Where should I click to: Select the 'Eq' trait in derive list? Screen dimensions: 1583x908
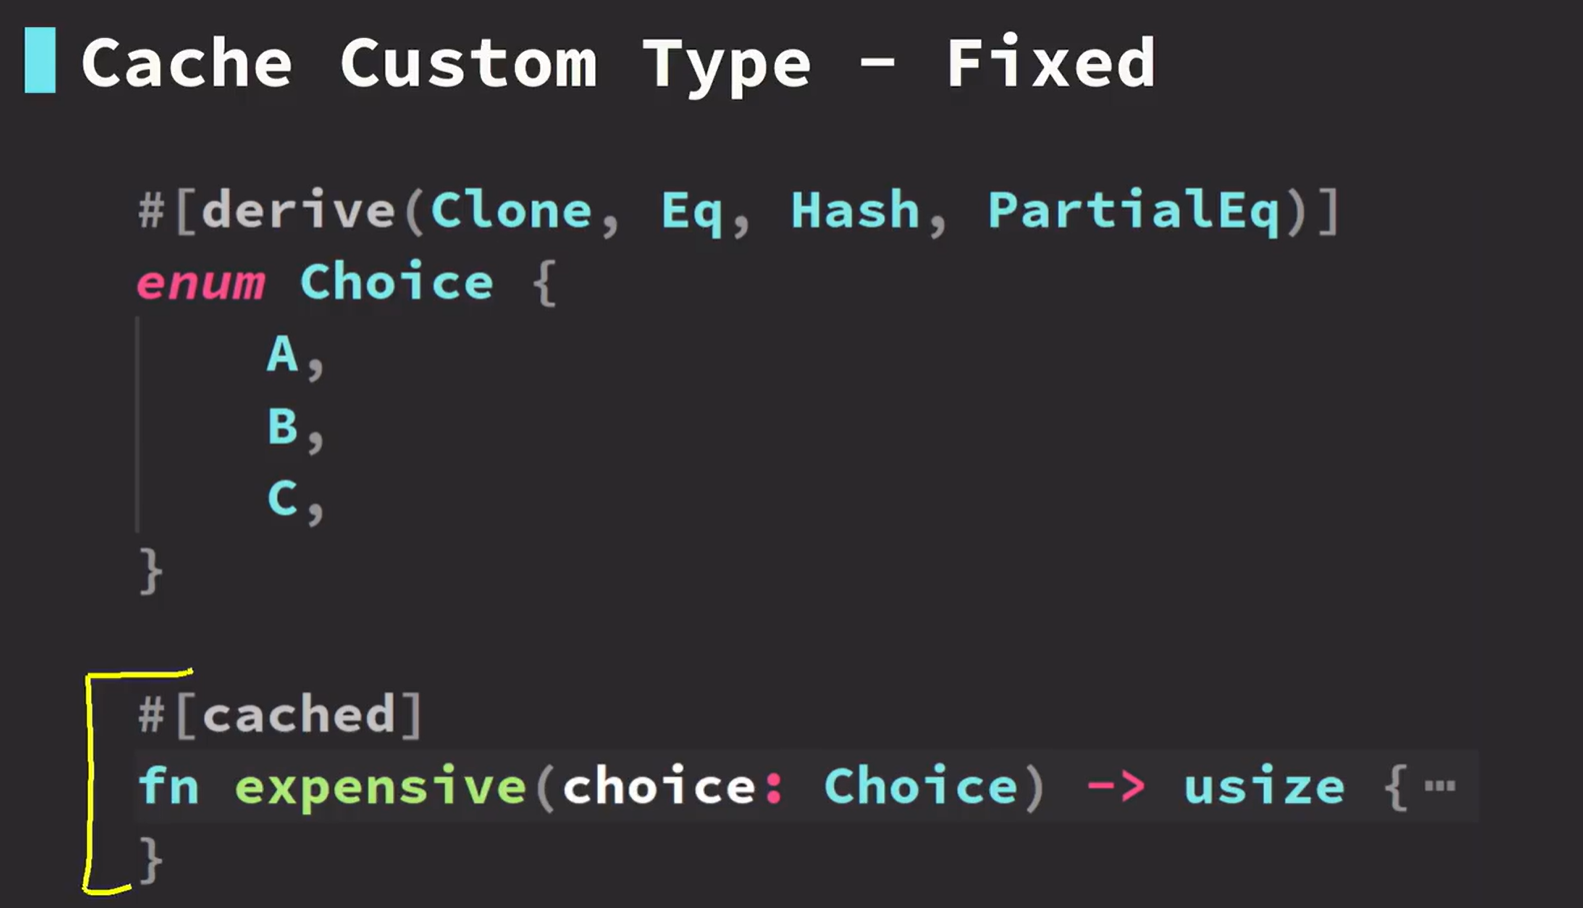click(x=691, y=212)
